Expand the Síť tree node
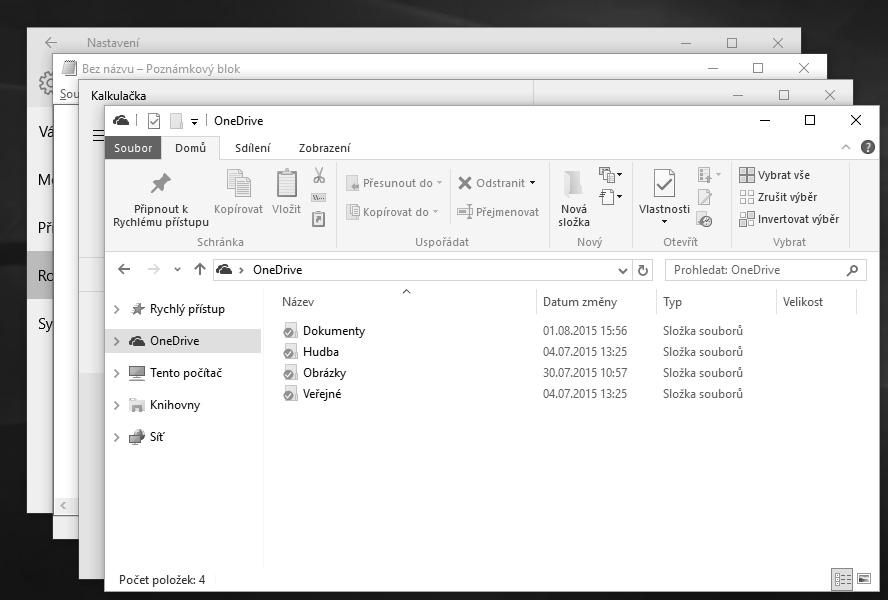888x600 pixels. pyautogui.click(x=117, y=437)
